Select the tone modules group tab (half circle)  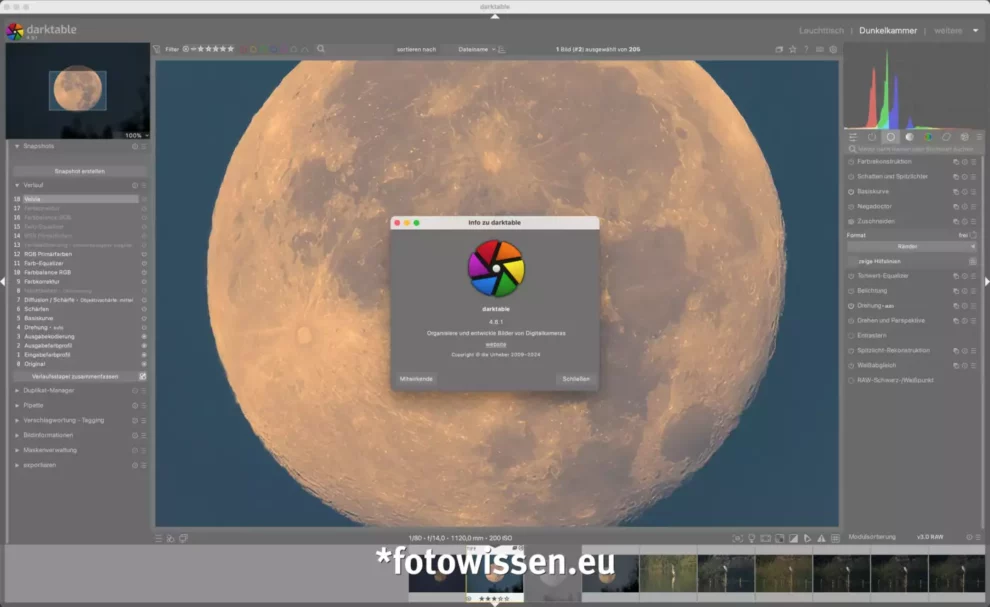909,137
